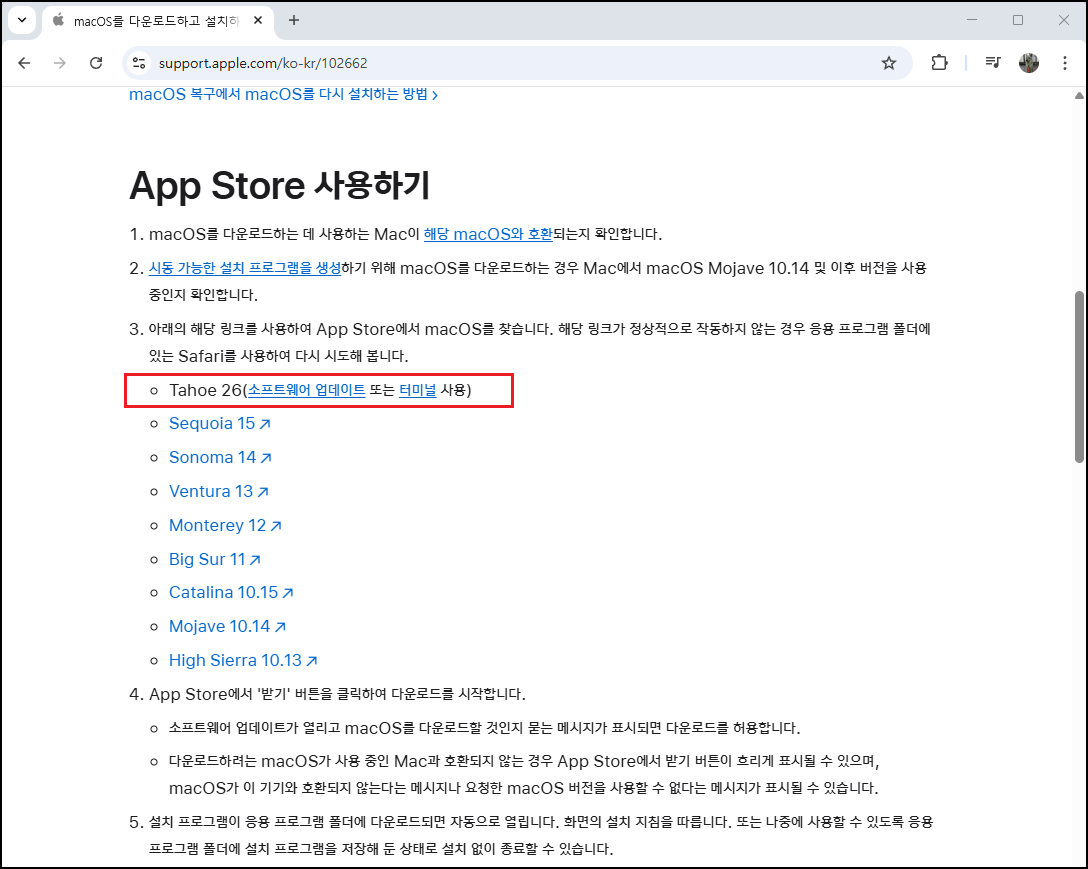Image resolution: width=1088 pixels, height=869 pixels.
Task: Open the 소프트웨어 업데이트 link
Action: (x=307, y=390)
